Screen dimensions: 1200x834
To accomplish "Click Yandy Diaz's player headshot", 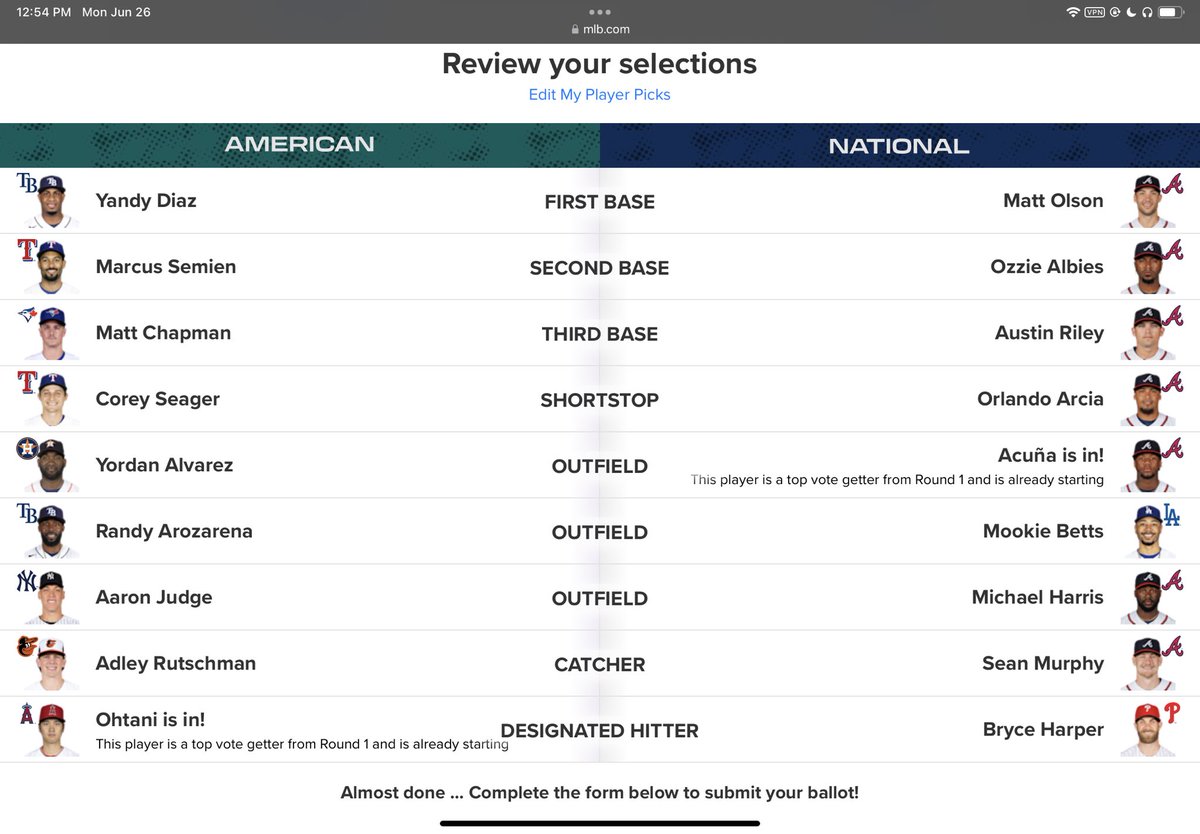I will [x=53, y=203].
